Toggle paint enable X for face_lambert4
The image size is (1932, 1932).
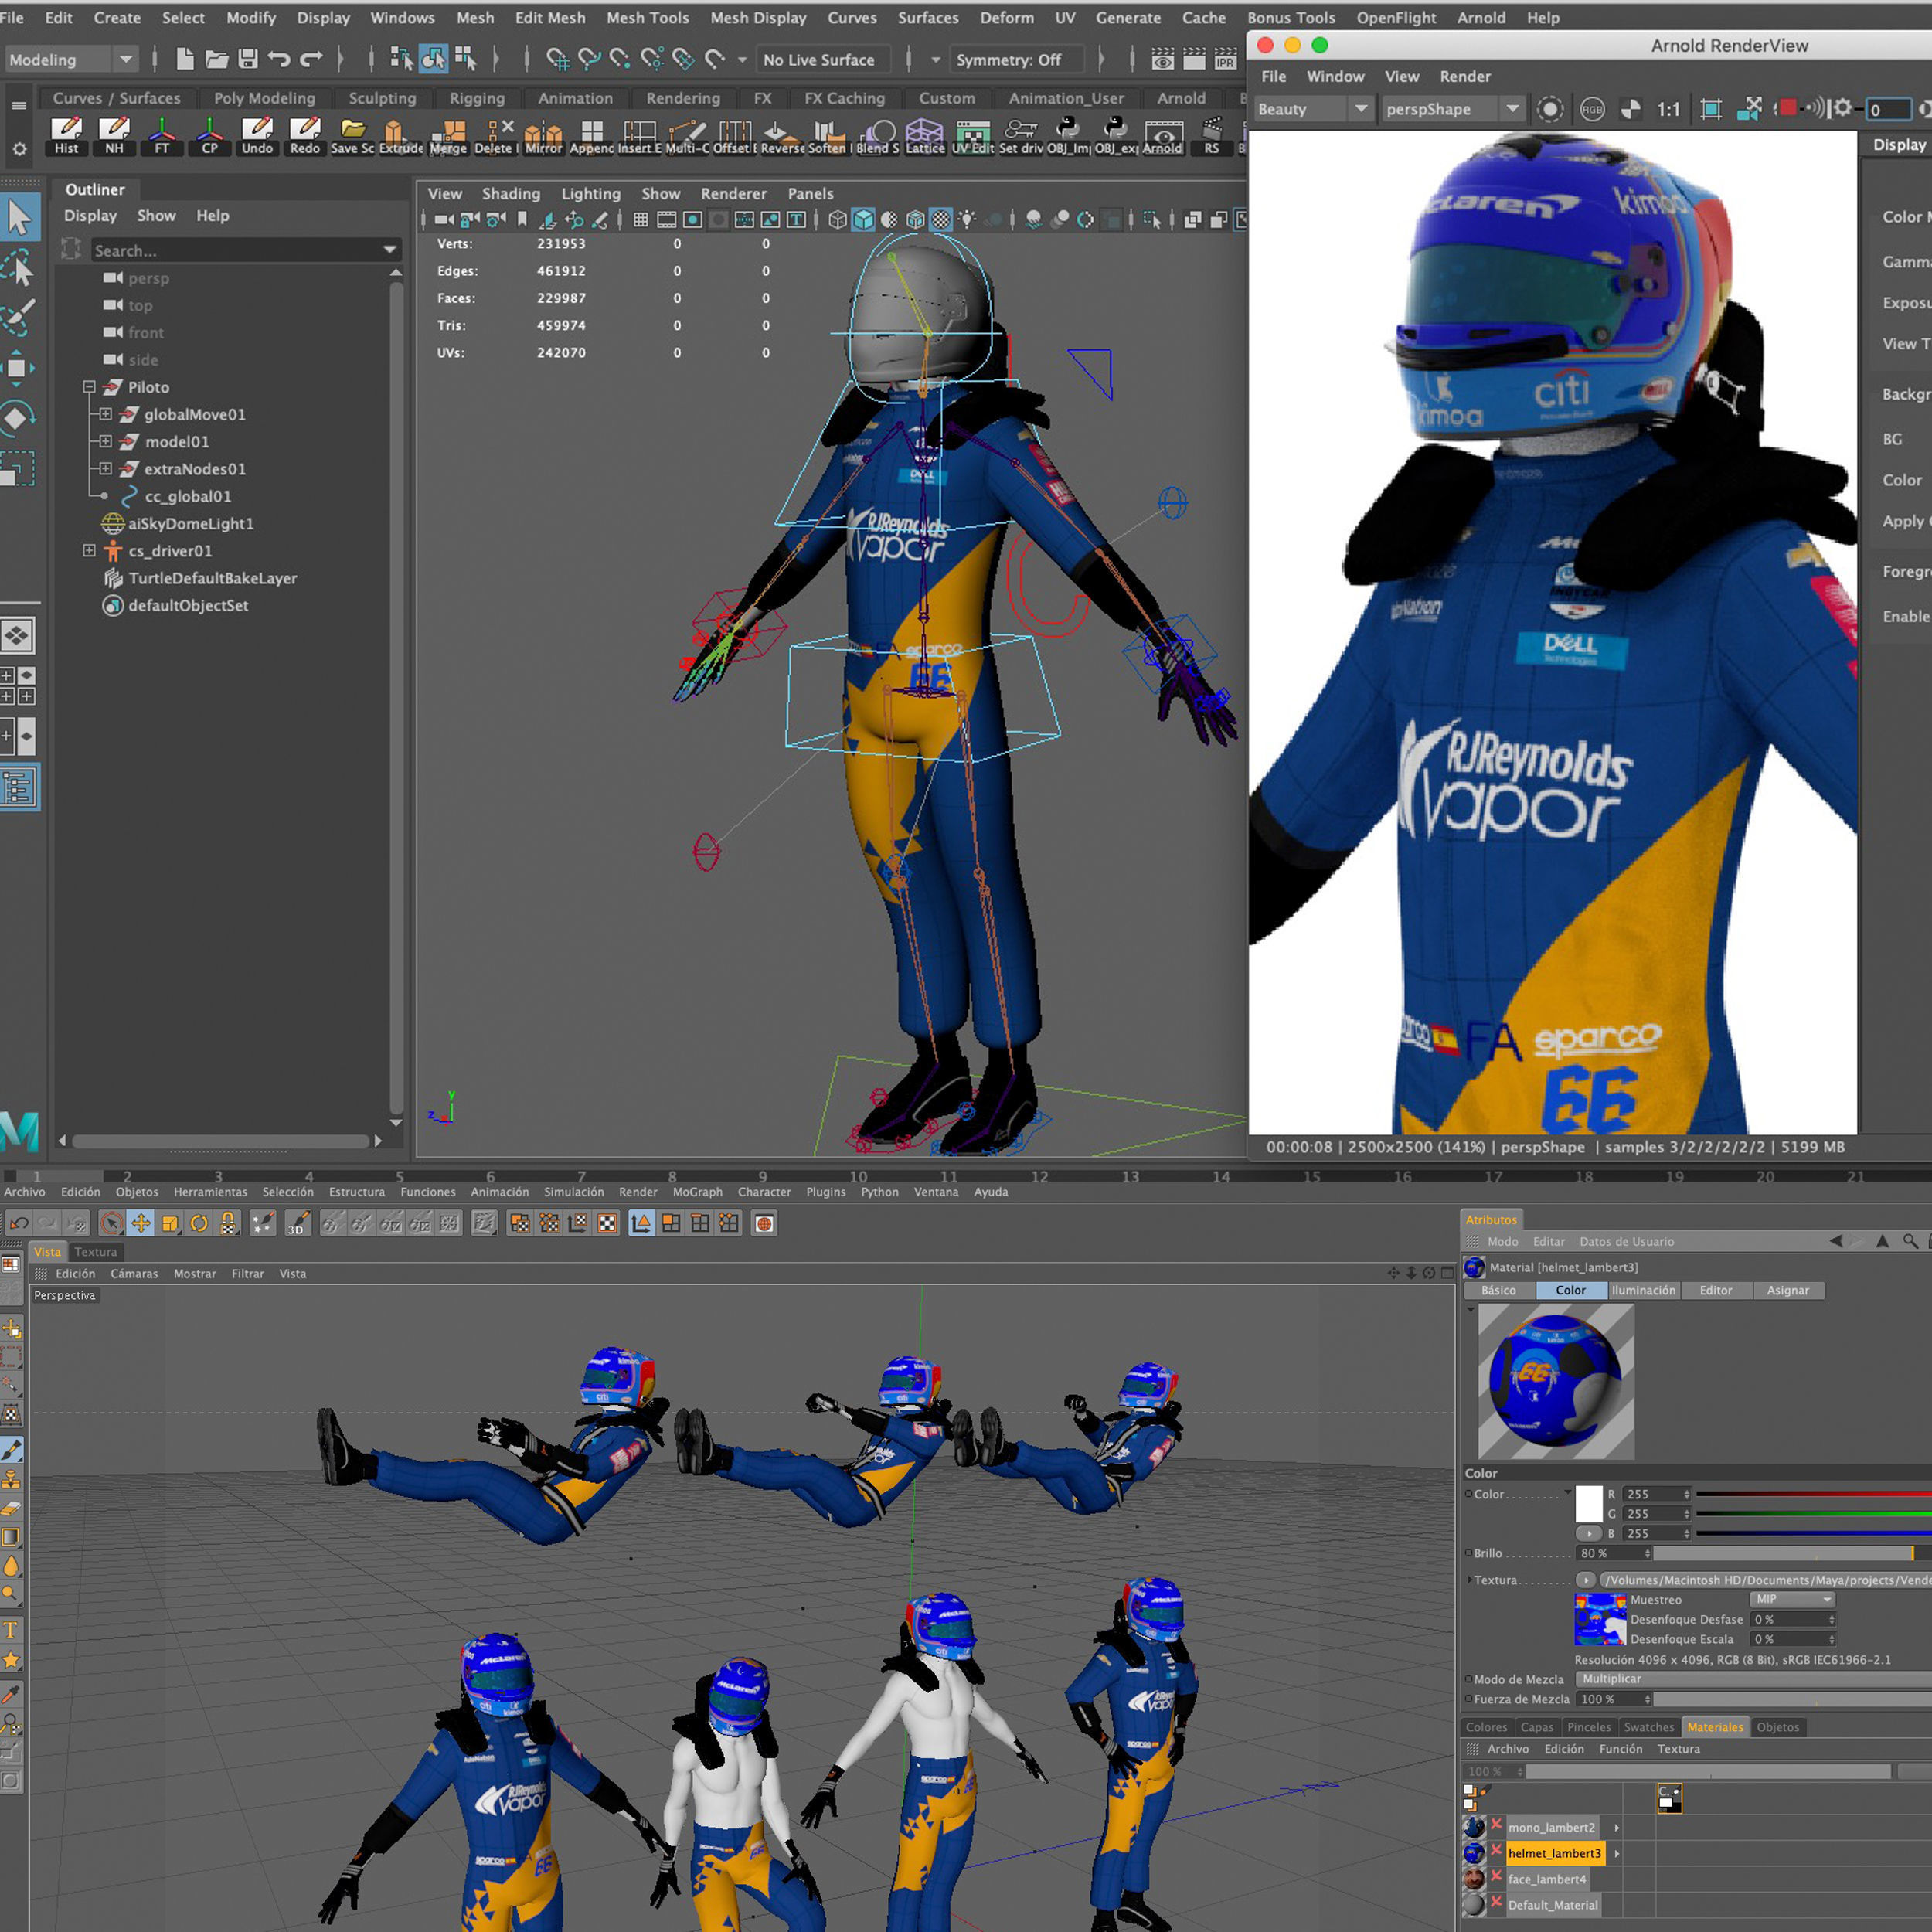point(1497,1877)
